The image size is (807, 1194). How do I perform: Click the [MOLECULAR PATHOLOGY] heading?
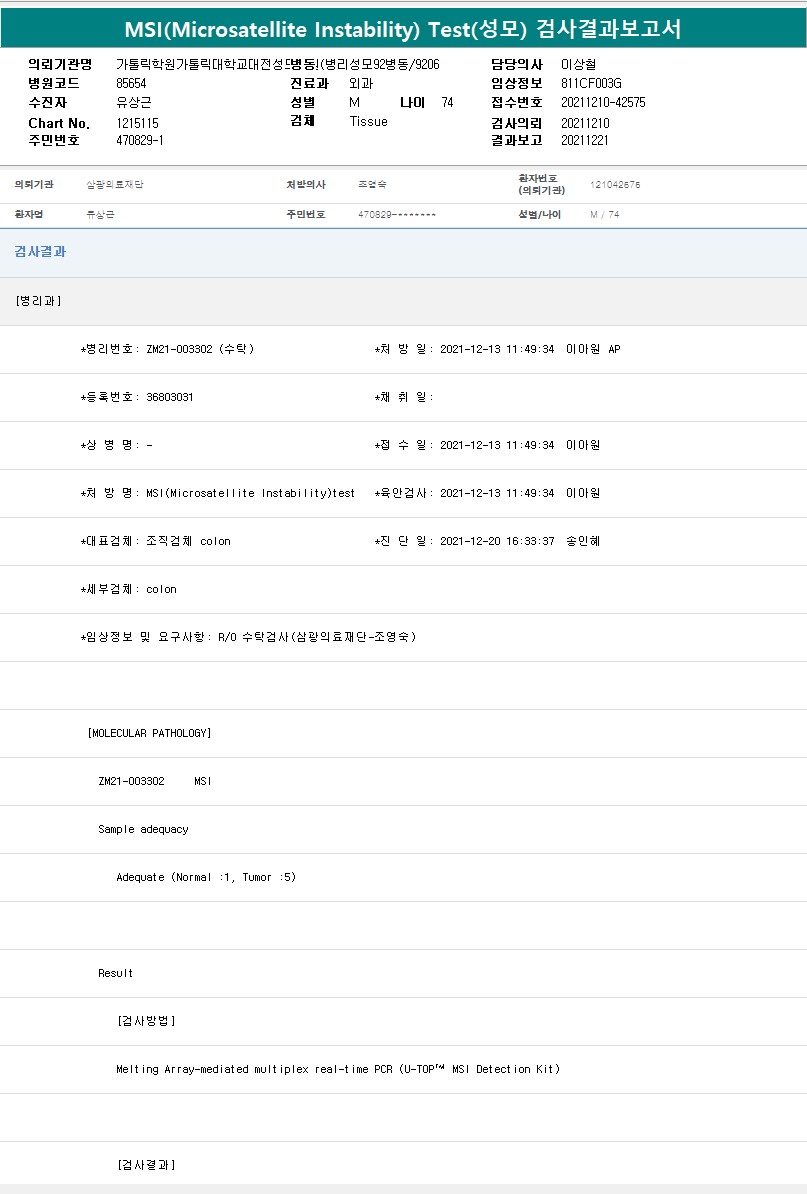tap(150, 733)
